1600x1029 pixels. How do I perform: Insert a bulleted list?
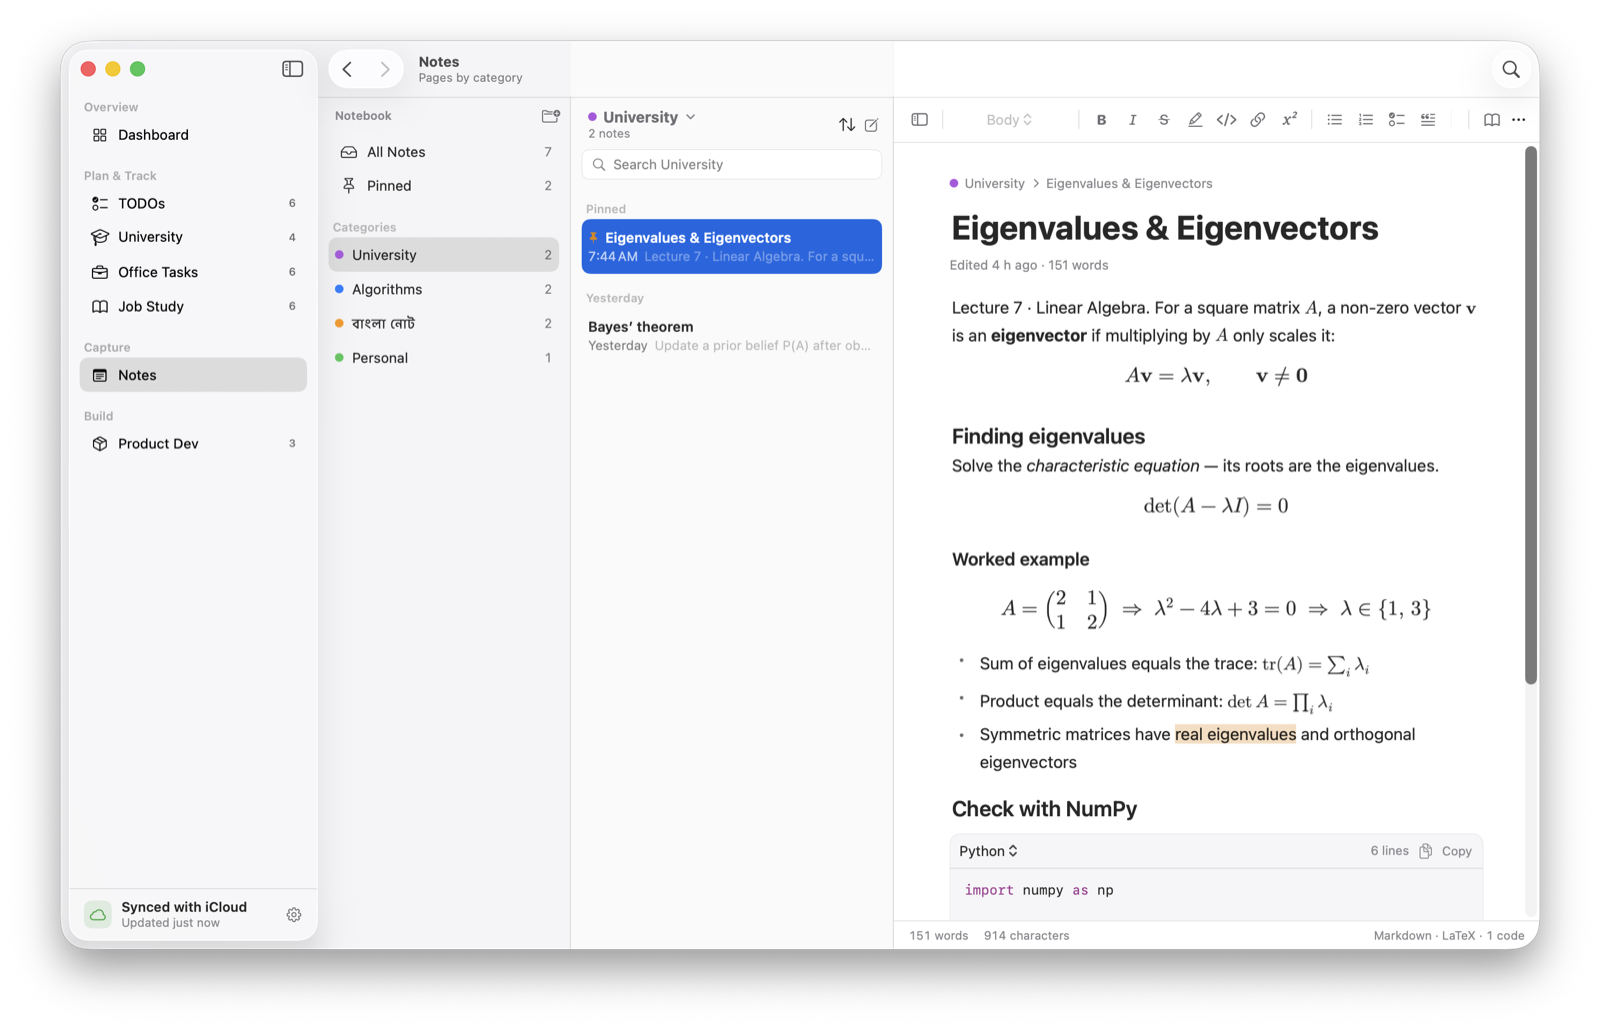point(1334,120)
